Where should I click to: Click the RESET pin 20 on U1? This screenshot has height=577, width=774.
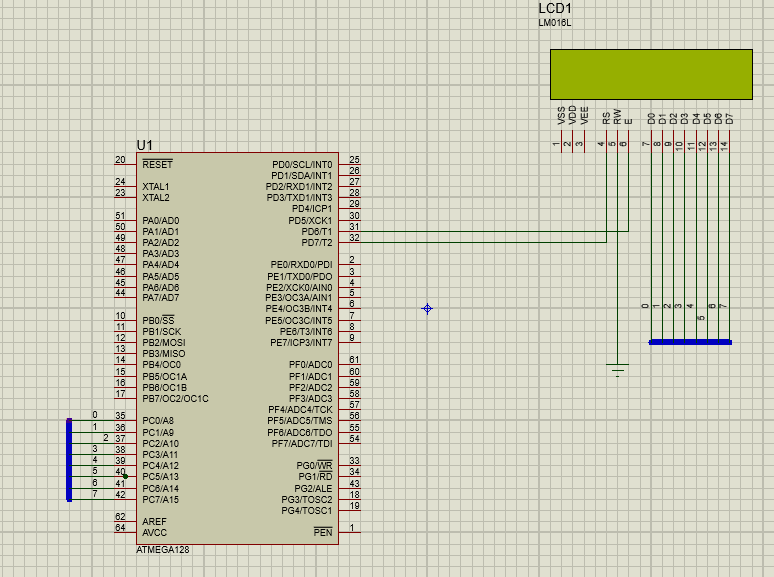[123, 164]
